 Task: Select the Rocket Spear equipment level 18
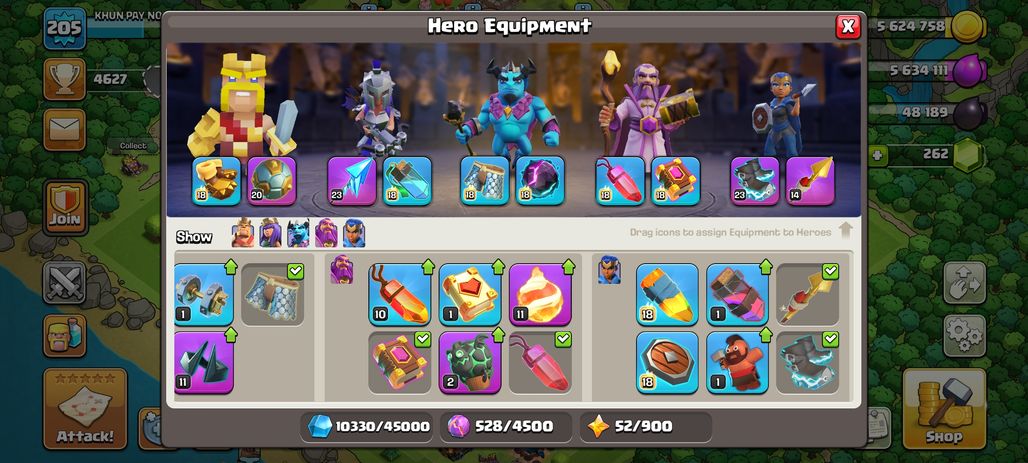pos(667,294)
